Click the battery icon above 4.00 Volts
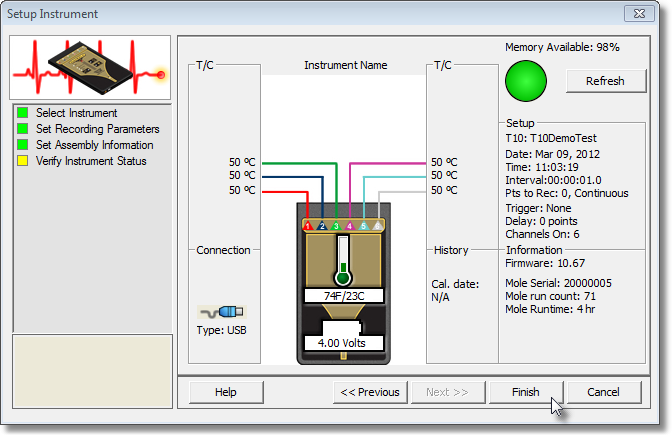This screenshot has width=672, height=437. click(x=342, y=328)
